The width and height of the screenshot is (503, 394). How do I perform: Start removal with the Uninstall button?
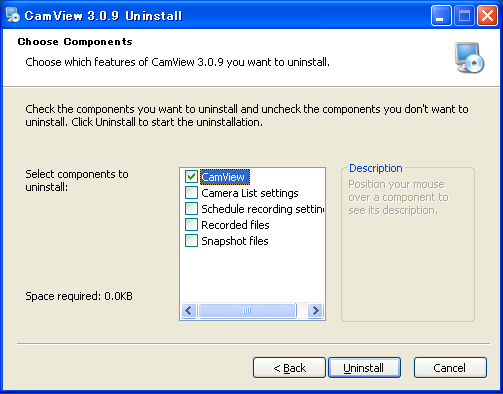point(364,368)
